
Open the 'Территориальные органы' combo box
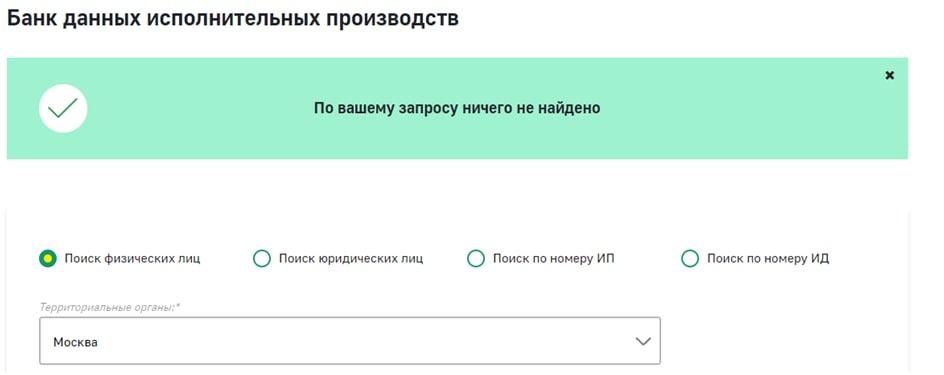coord(350,341)
